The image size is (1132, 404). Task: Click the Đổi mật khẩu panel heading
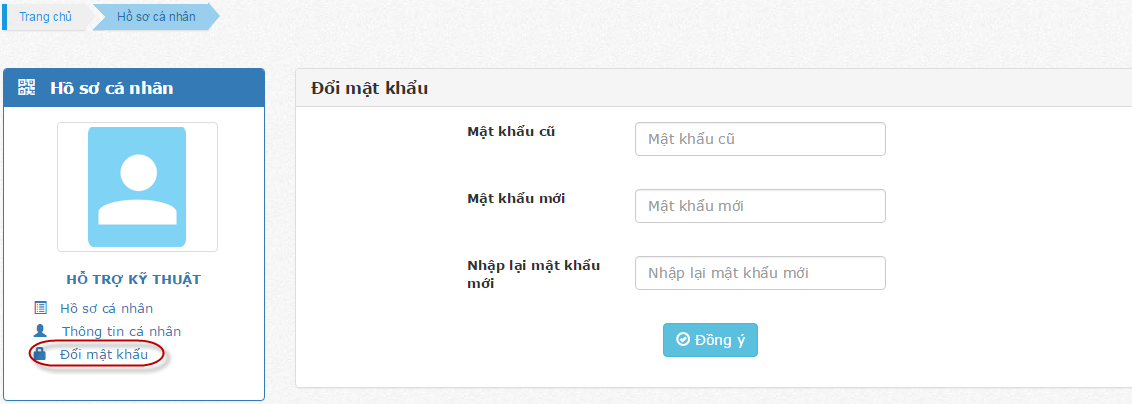click(370, 89)
